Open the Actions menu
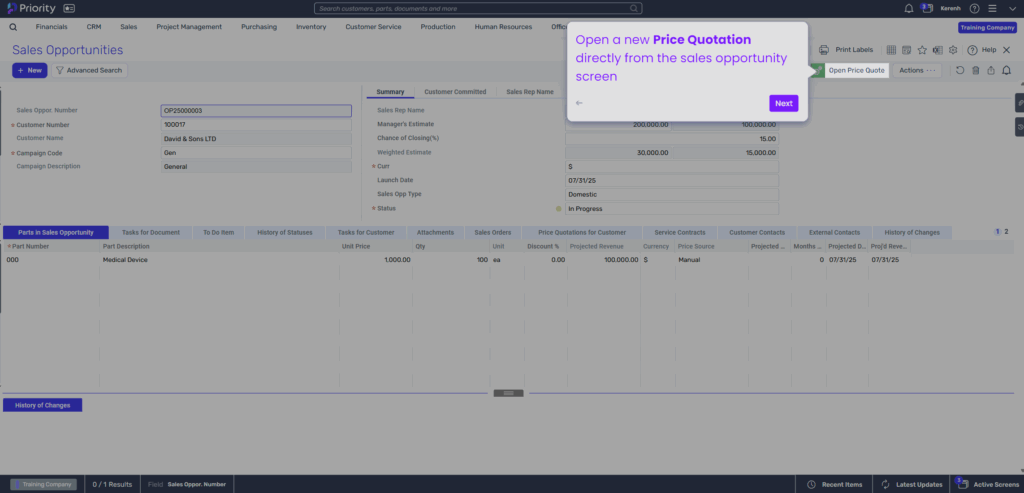This screenshot has width=1024, height=493. pos(917,70)
